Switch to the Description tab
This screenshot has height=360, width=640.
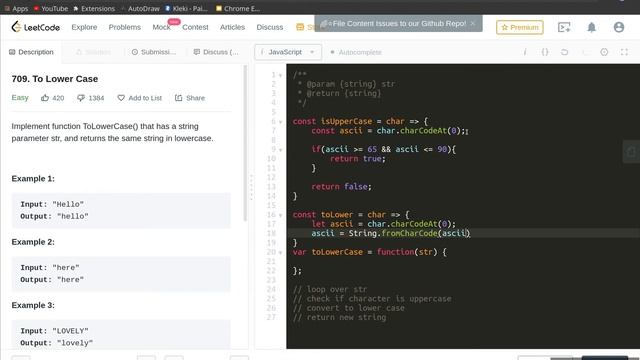(31, 52)
